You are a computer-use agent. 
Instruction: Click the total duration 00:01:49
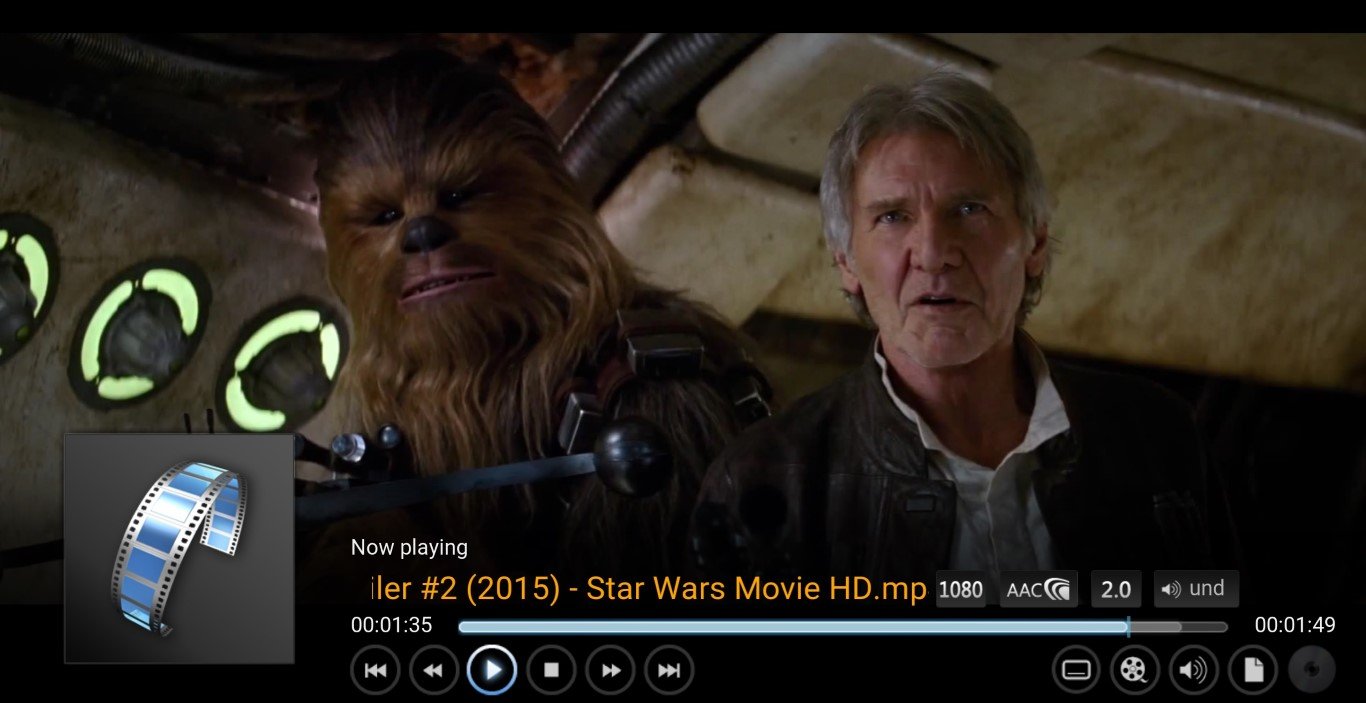[1295, 625]
